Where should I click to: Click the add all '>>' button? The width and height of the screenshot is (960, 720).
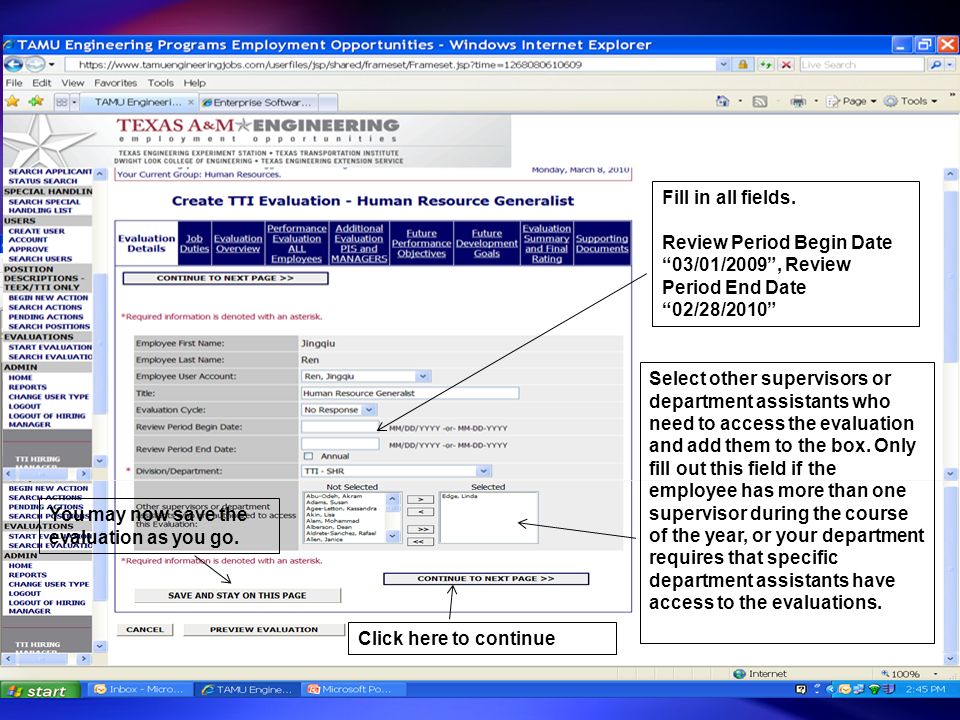tap(420, 529)
